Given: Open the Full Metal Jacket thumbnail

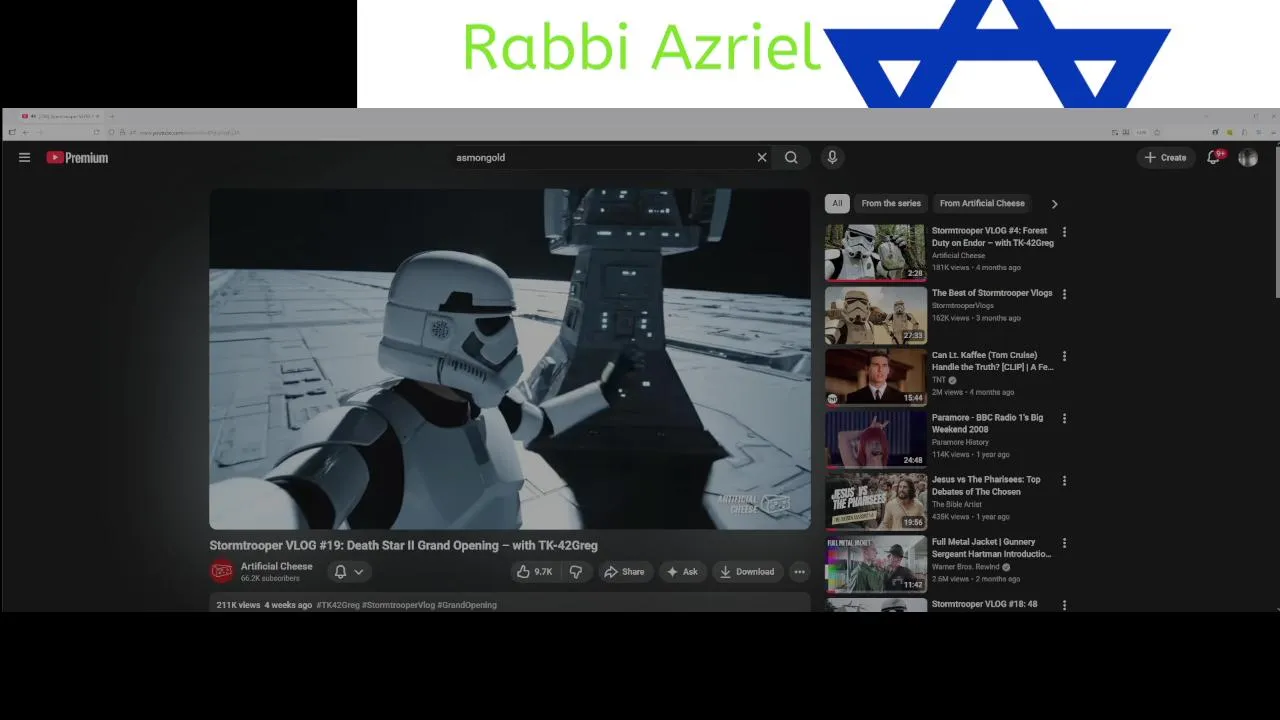Looking at the screenshot, I should [876, 564].
